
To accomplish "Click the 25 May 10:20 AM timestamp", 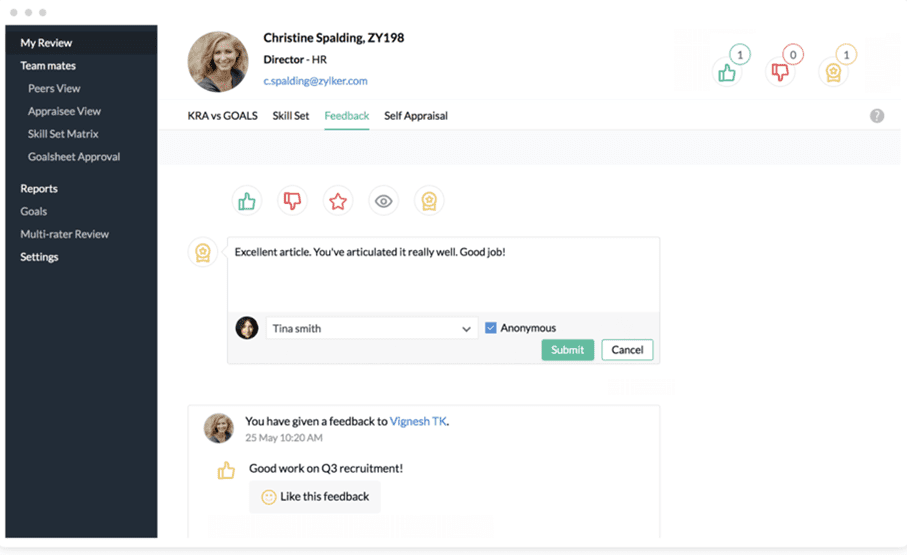I will click(284, 438).
